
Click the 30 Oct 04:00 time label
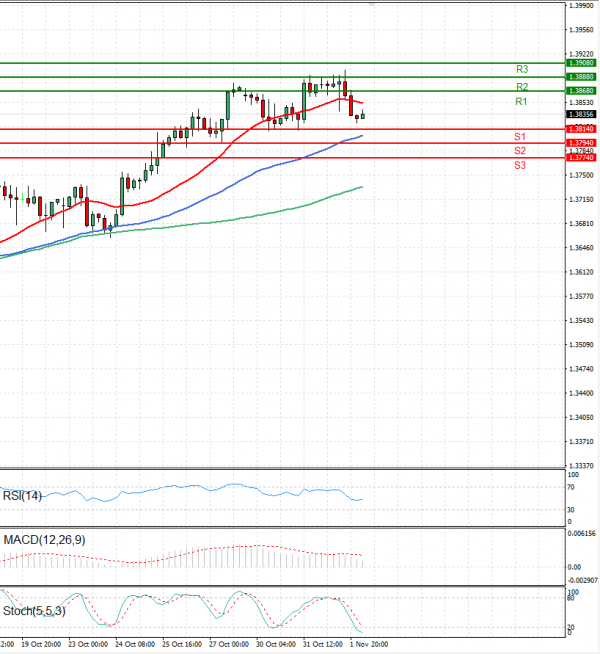276,644
